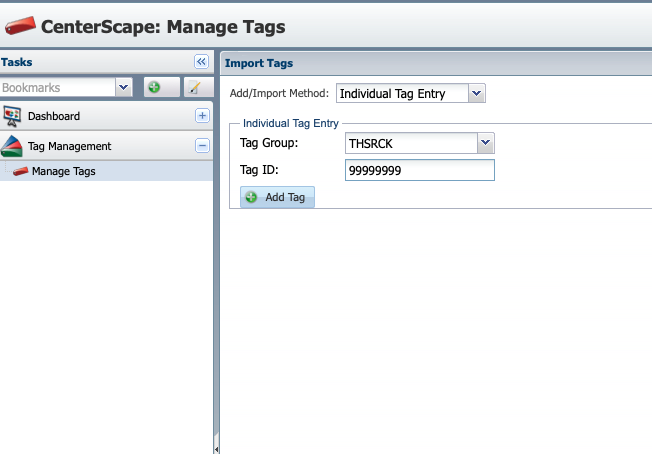The width and height of the screenshot is (652, 454).
Task: Click the red tag icon beside Manage Tags
Action: pyautogui.click(x=20, y=171)
